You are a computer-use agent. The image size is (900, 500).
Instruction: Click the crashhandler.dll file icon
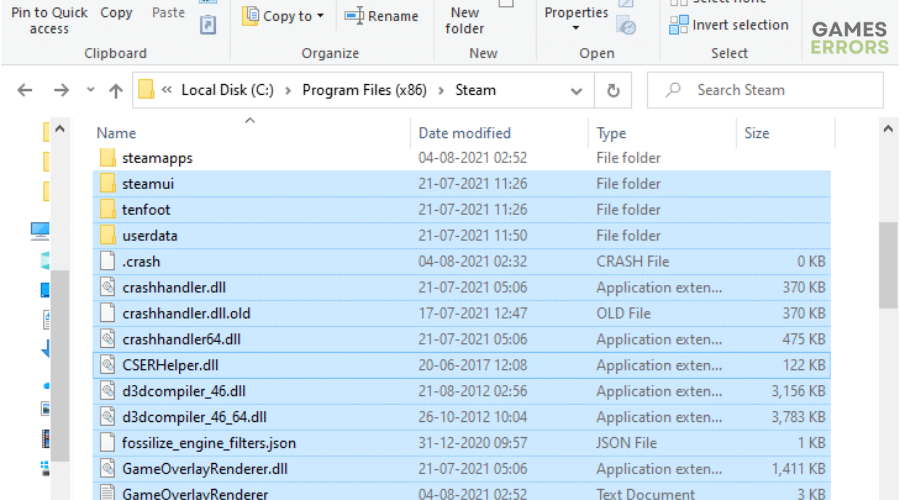point(107,287)
